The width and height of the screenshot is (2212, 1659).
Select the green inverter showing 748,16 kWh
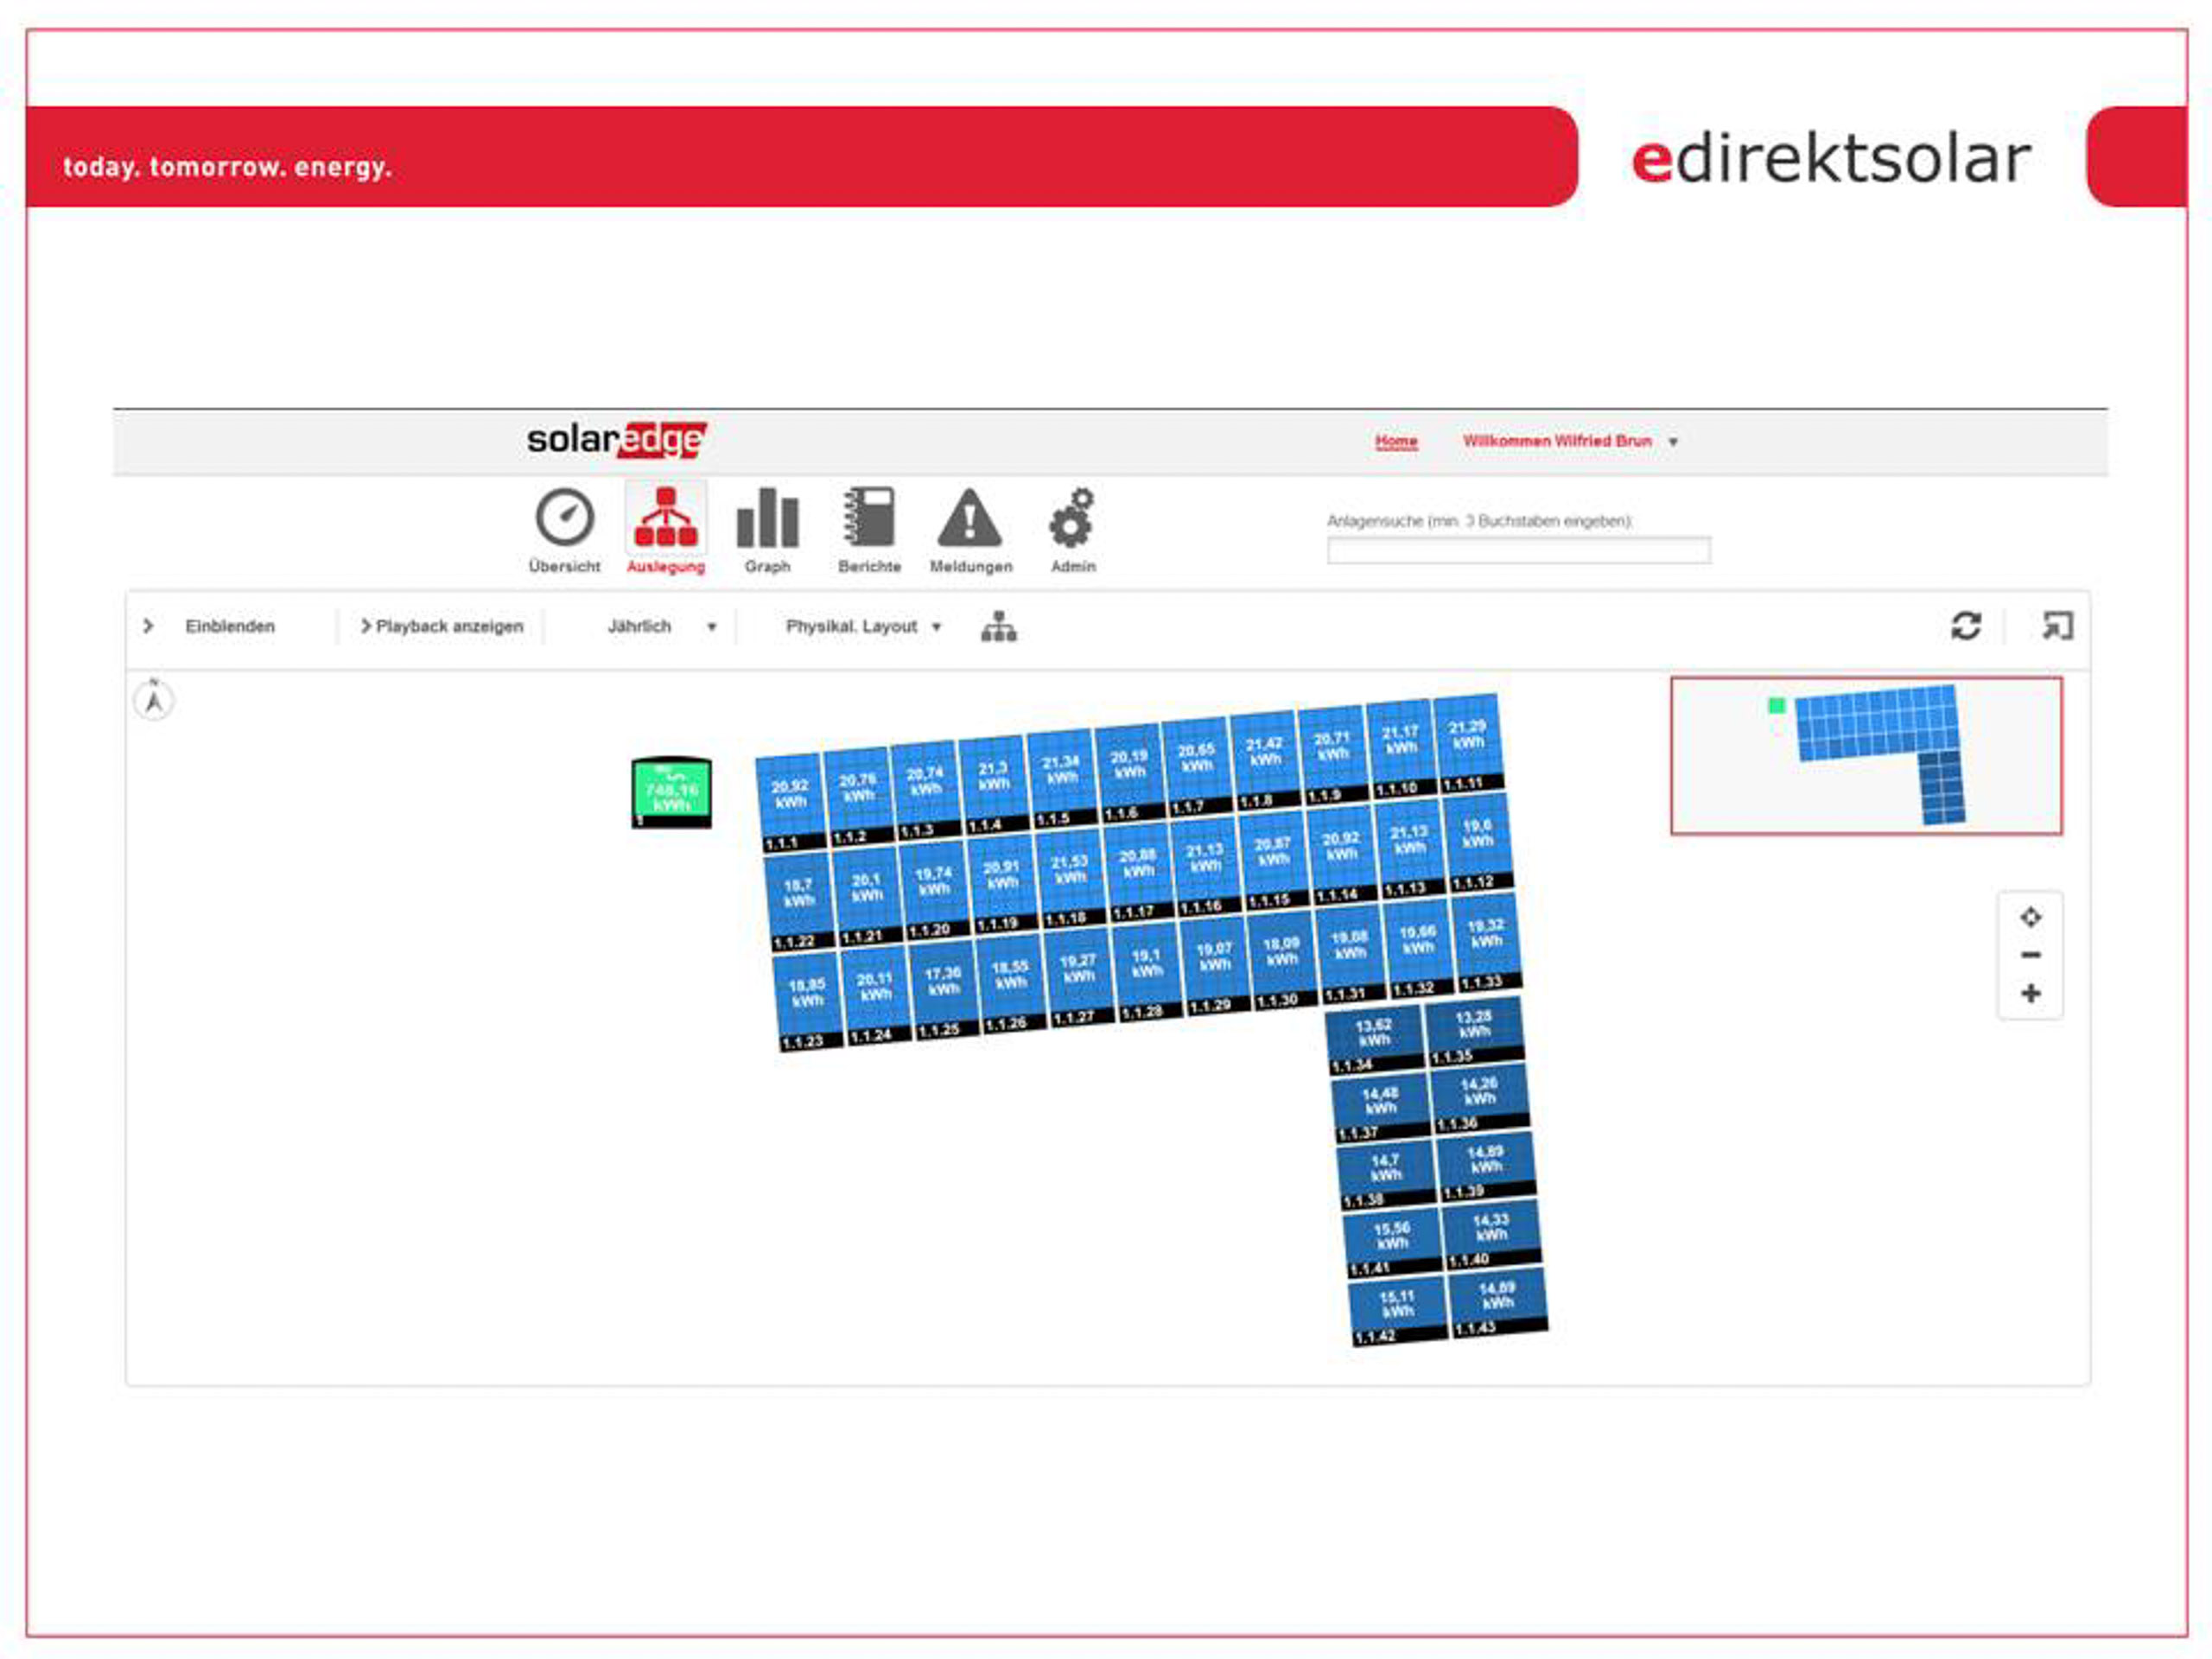point(671,792)
